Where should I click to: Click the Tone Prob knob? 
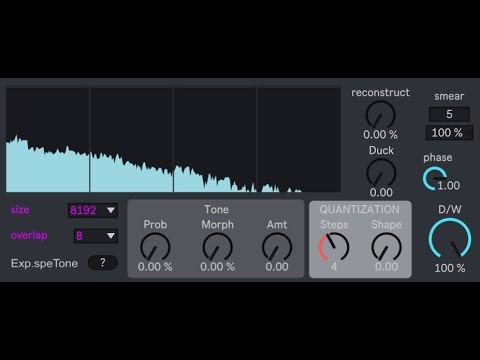coord(155,247)
